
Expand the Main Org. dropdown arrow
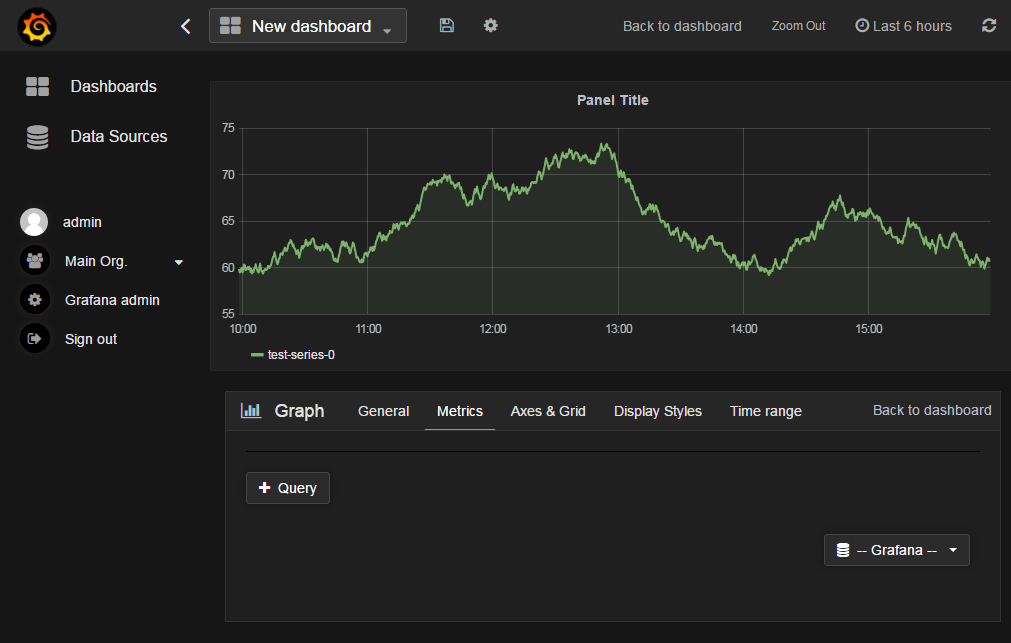click(x=179, y=262)
